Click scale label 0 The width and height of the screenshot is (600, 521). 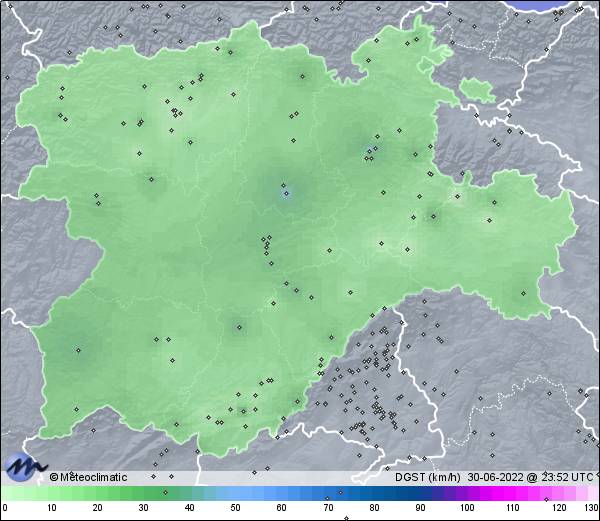pyautogui.click(x=5, y=508)
